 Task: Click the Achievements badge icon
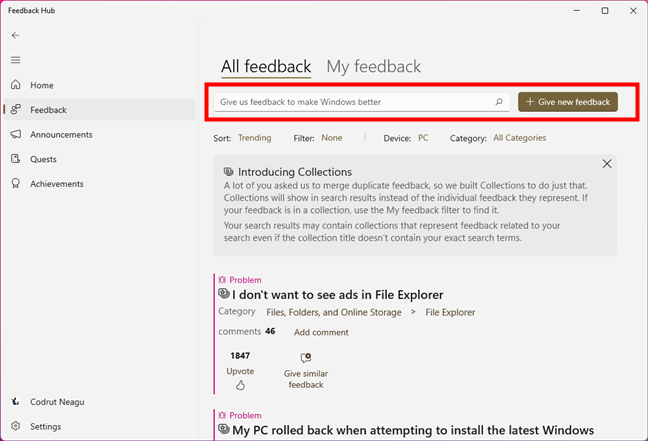click(x=15, y=184)
